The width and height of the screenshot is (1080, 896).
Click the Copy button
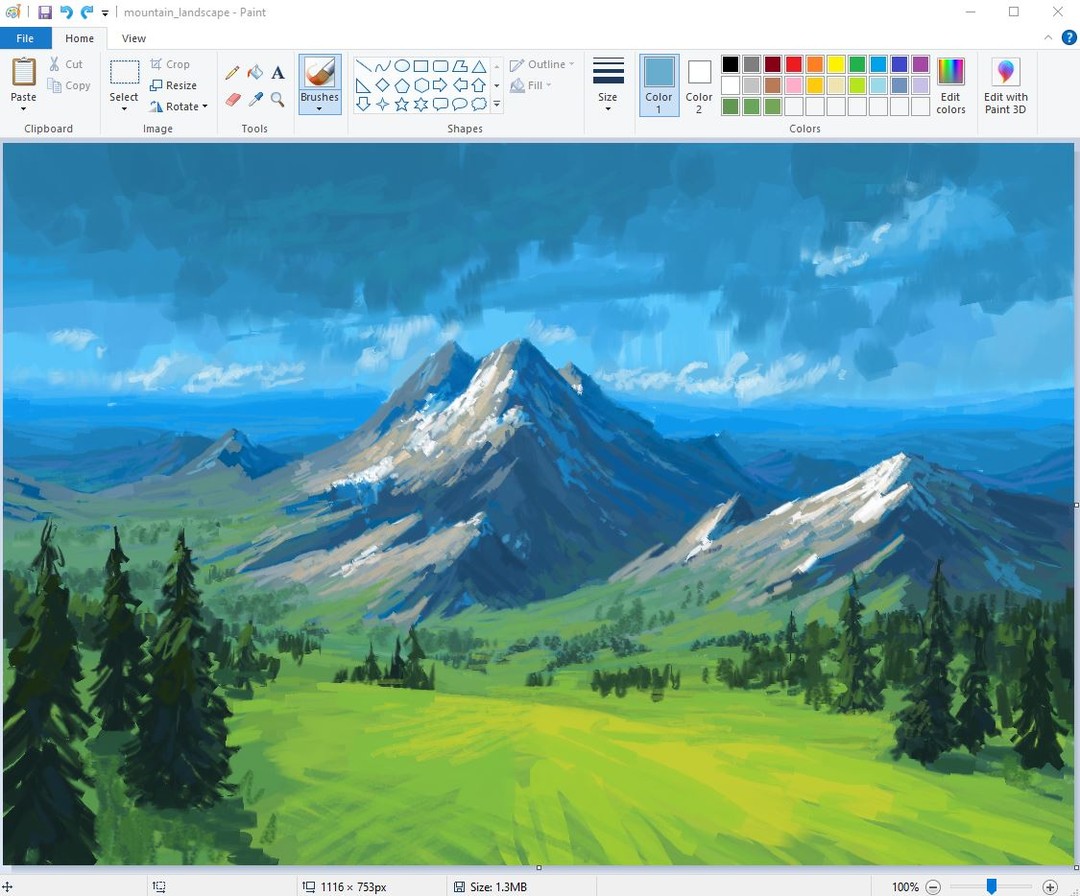point(69,85)
